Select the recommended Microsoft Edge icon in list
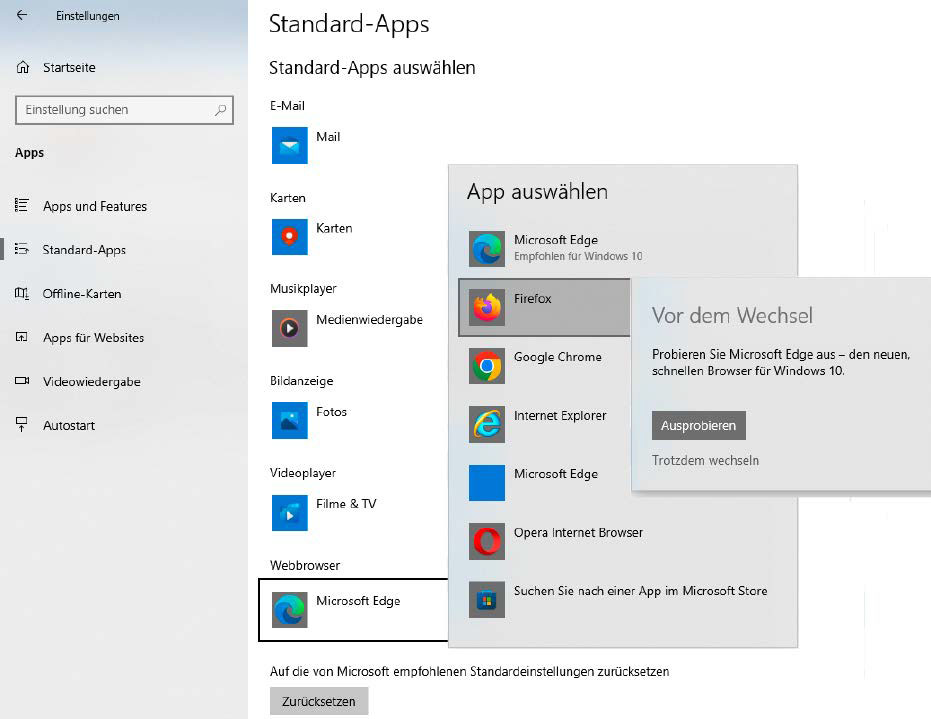The width and height of the screenshot is (931, 719). point(487,249)
